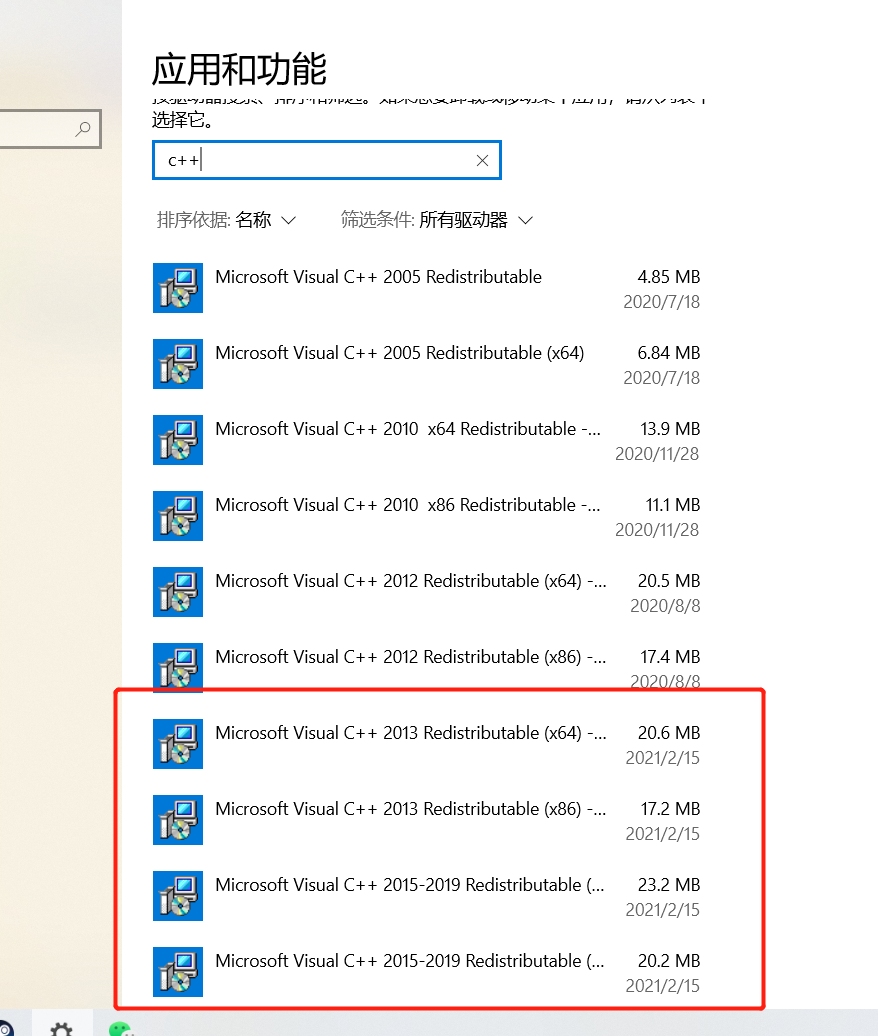Viewport: 878px width, 1036px height.
Task: Click the icon of Visual C++ 2013 Redistributable (x86)
Action: (x=178, y=820)
